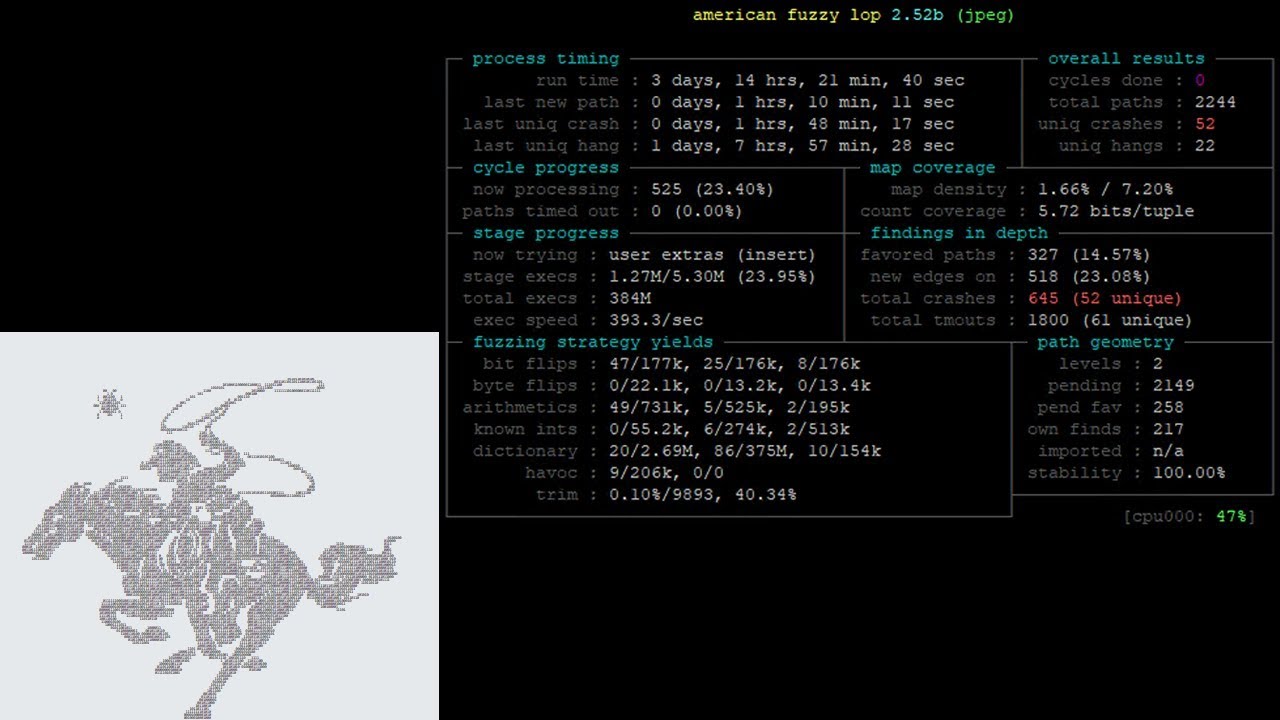Click levels value '2'
1280x720 pixels.
click(x=1157, y=365)
